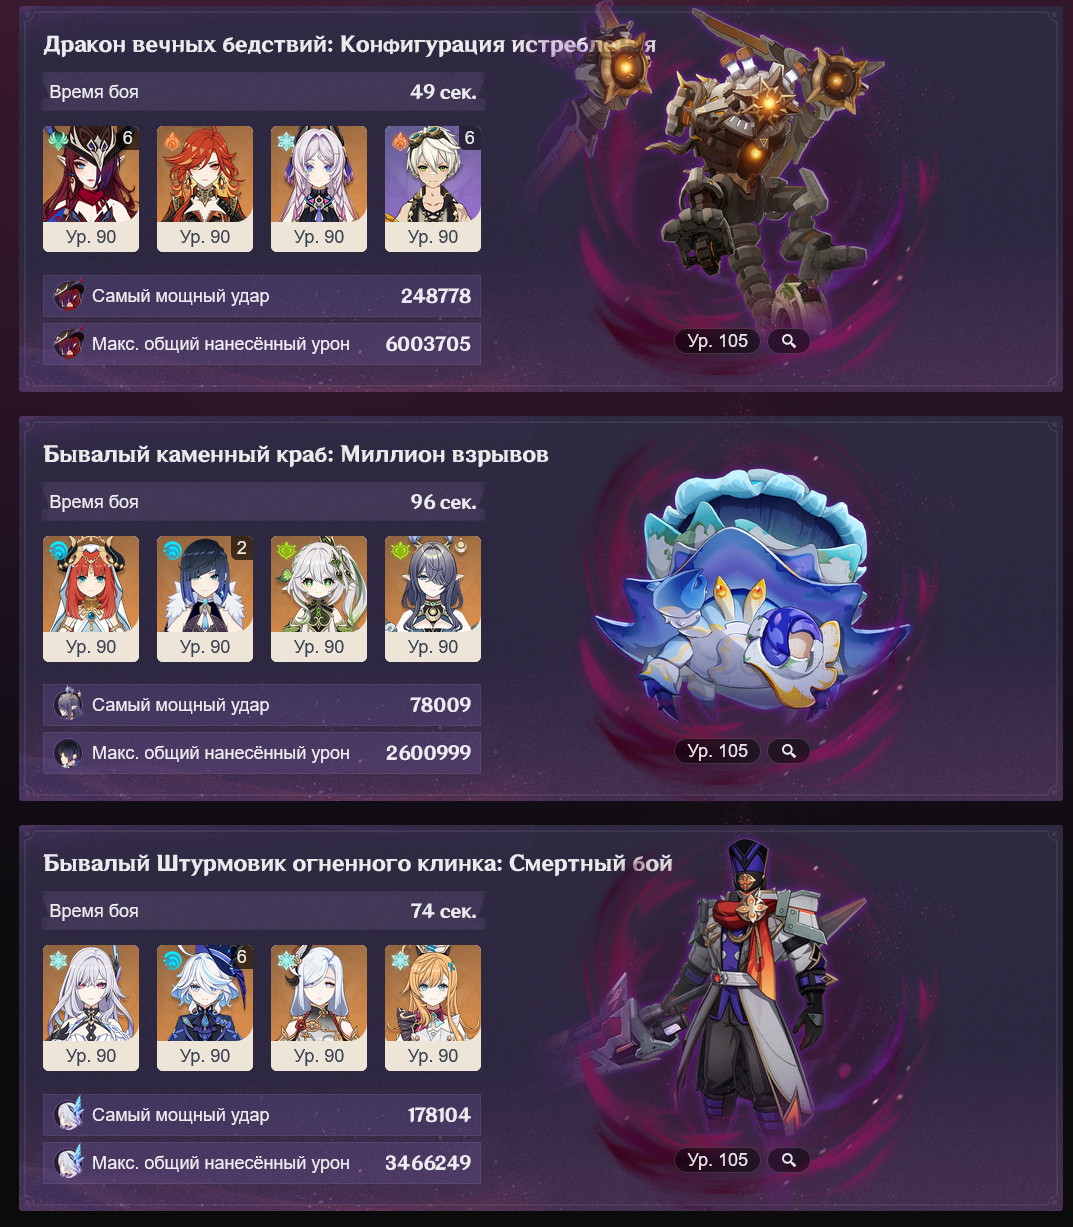The width and height of the screenshot is (1073, 1227).
Task: Click magnifier icon under the dragon boss
Action: click(x=788, y=341)
